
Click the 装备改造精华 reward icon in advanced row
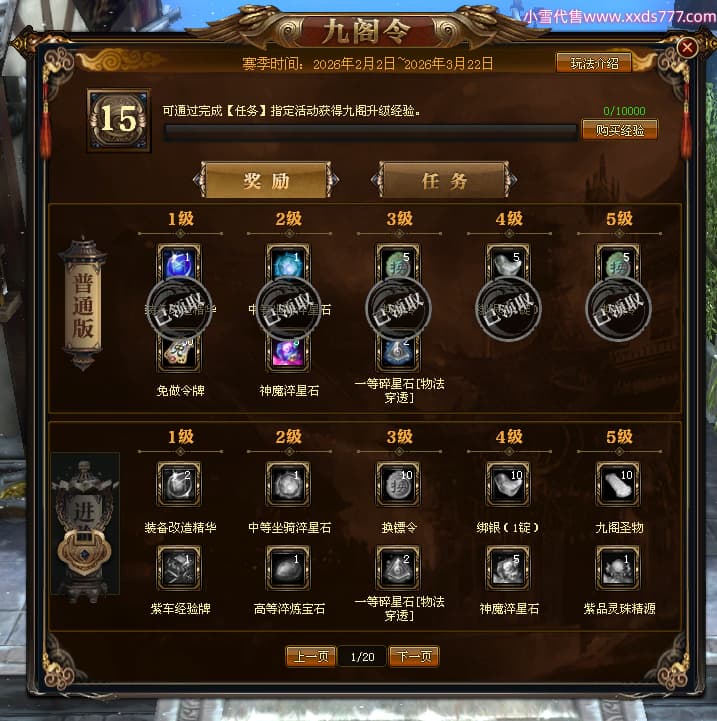(x=179, y=484)
